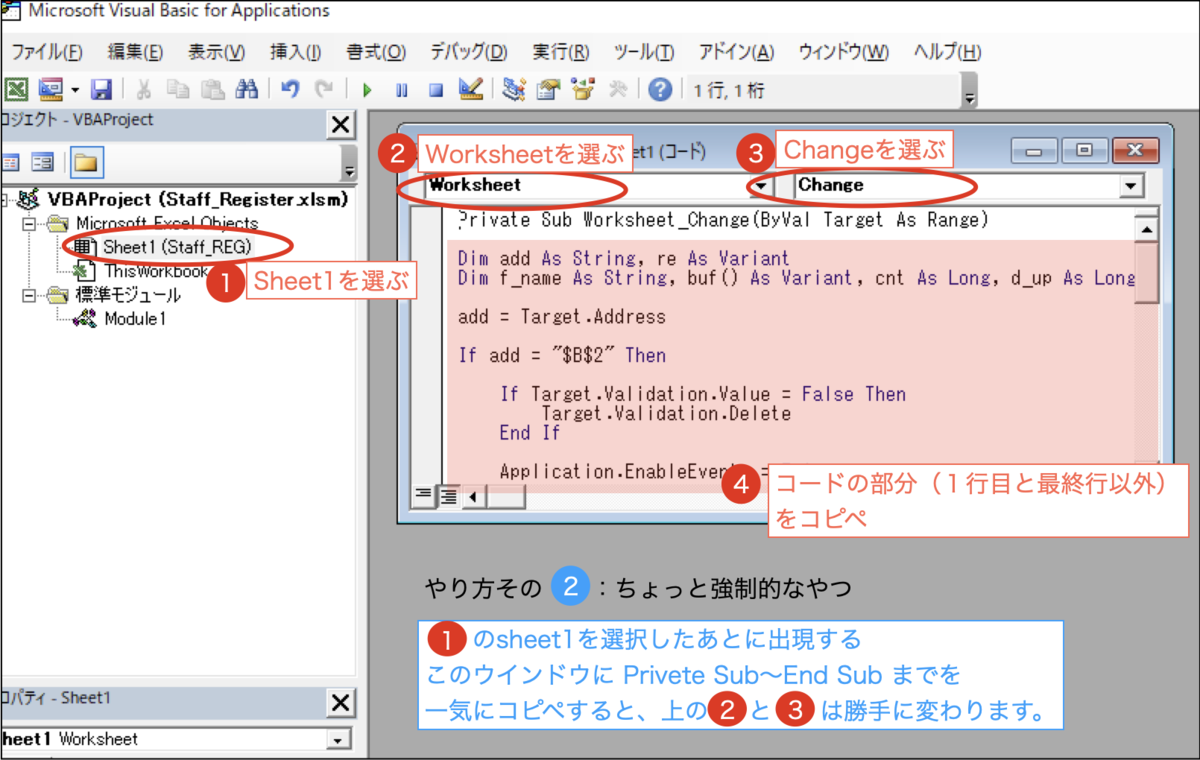Open the Properties Window toolbar icon
Screen dimensions: 1200x760
[548, 89]
